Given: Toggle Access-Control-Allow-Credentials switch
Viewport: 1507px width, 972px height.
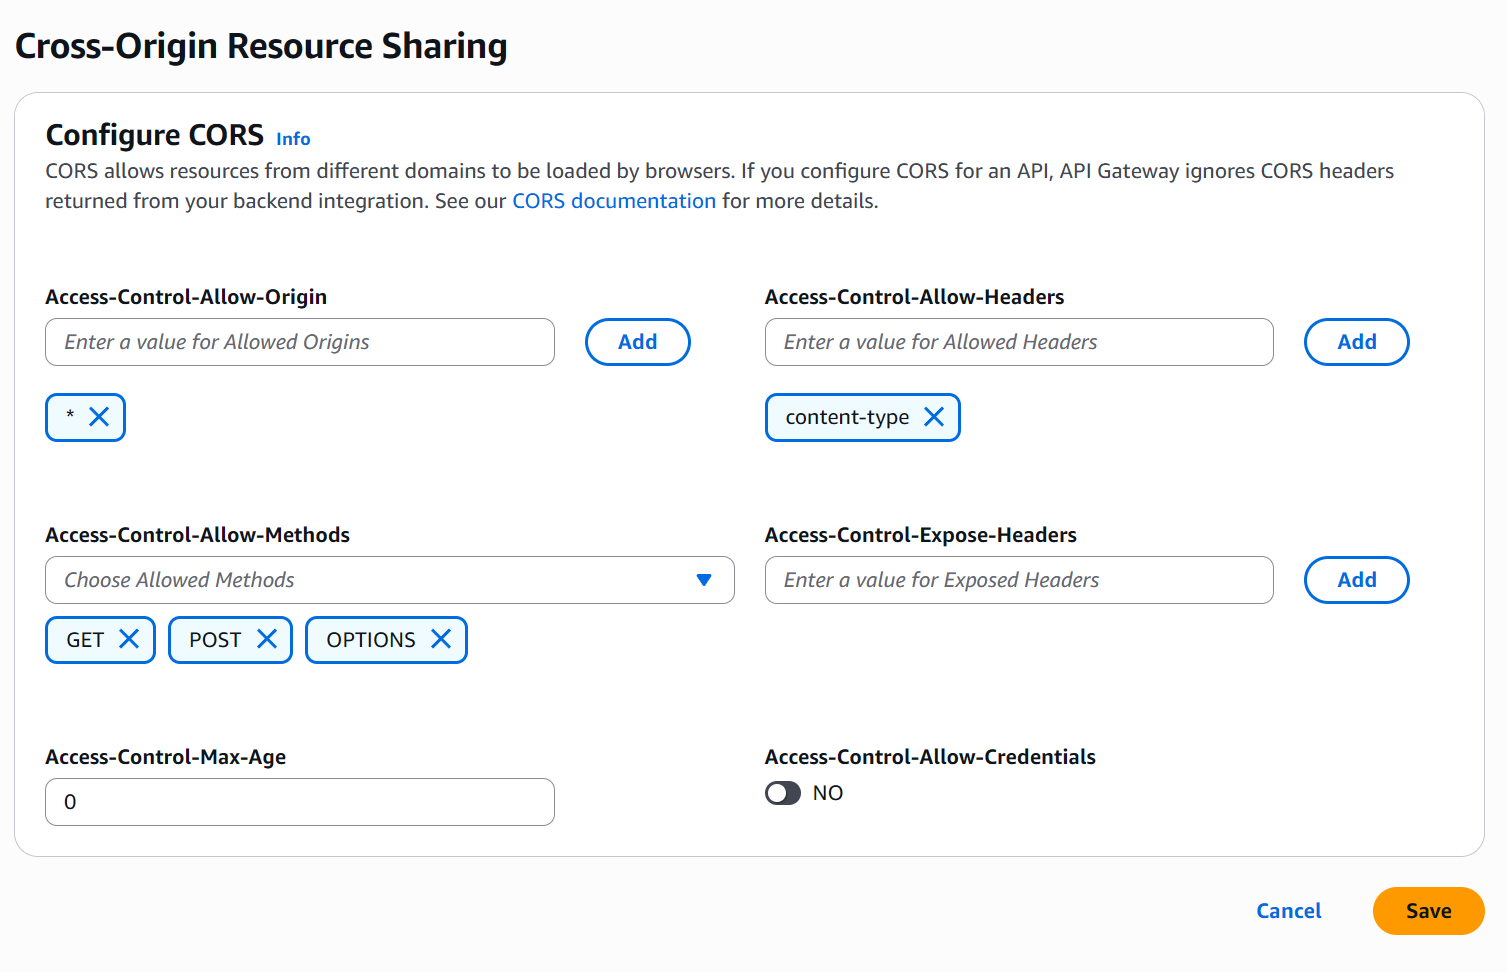Looking at the screenshot, I should (x=783, y=793).
